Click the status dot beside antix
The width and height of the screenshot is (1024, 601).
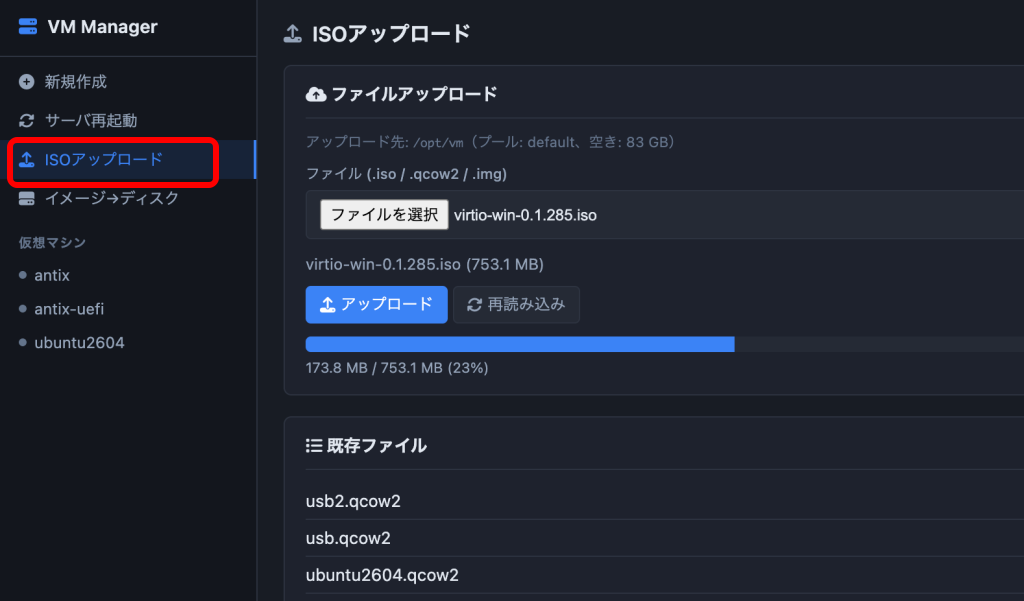tap(23, 275)
